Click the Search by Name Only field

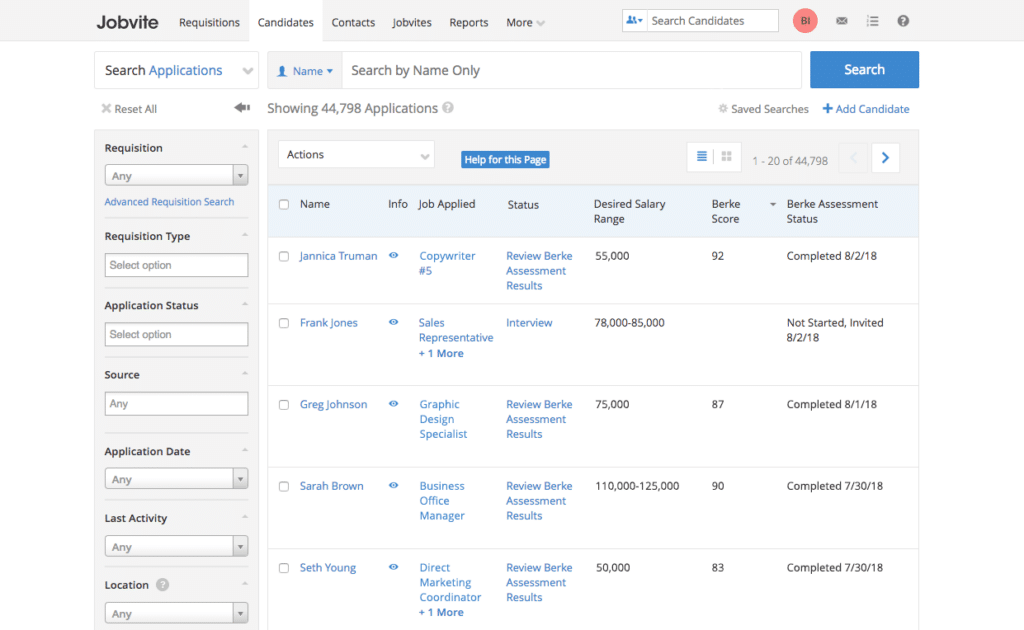pos(570,71)
